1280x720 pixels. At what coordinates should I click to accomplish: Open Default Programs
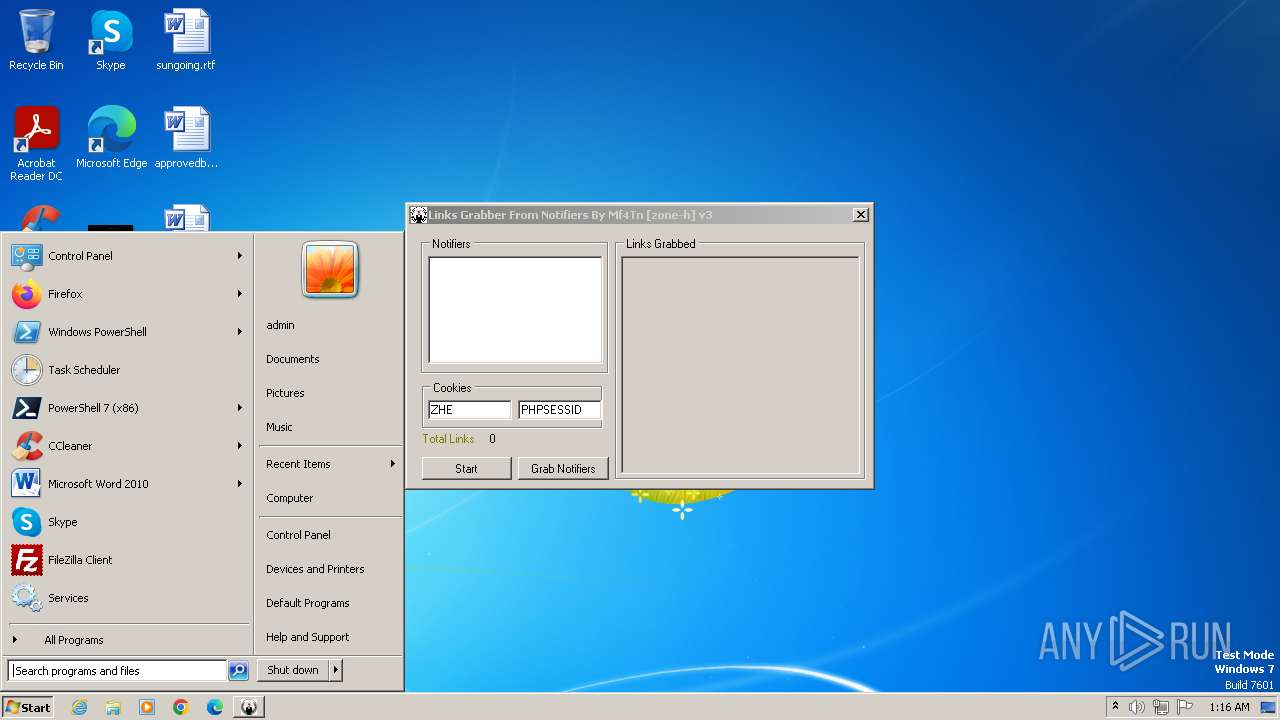pos(308,603)
